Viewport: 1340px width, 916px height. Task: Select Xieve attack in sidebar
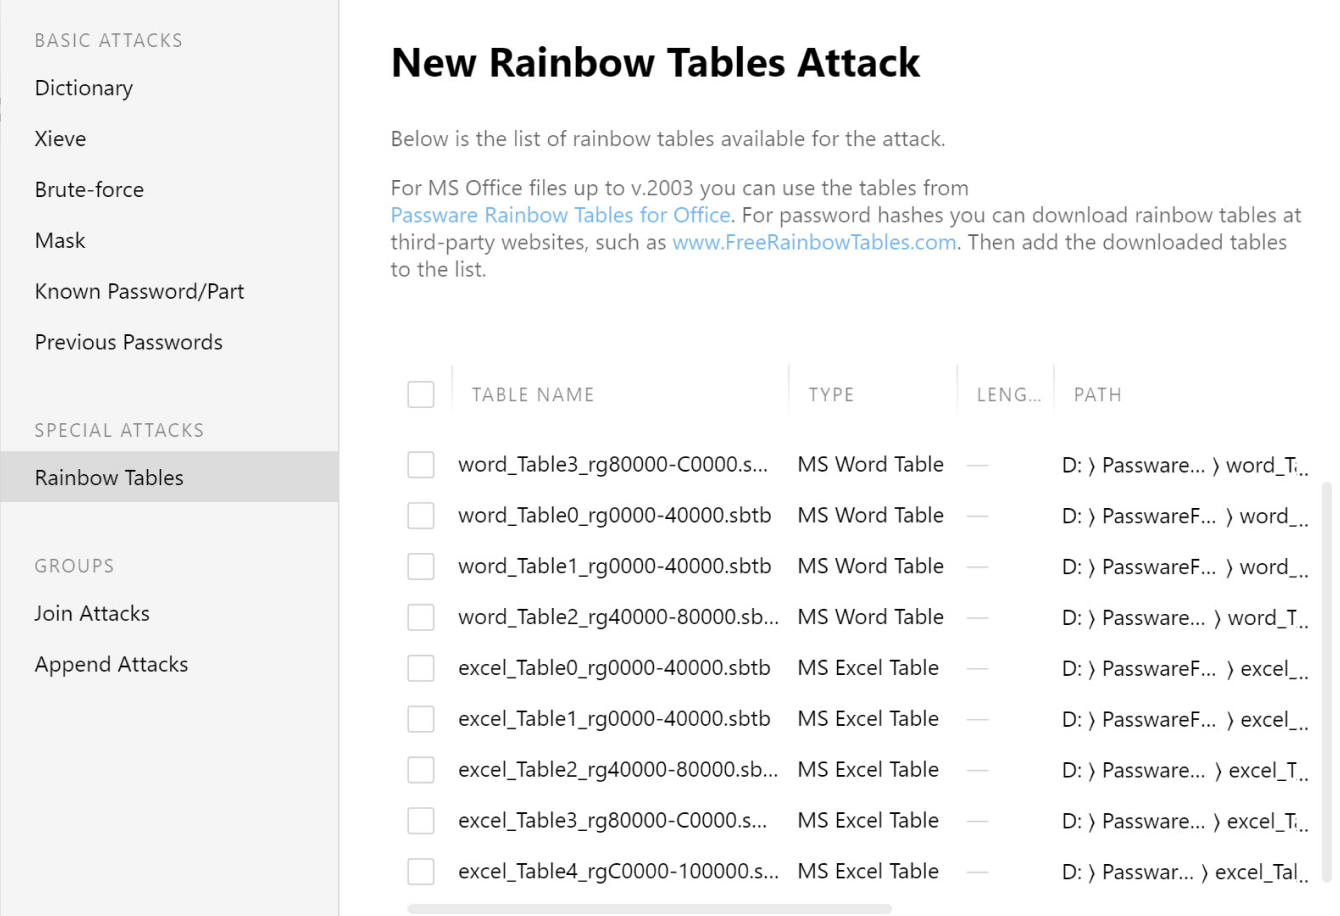60,139
